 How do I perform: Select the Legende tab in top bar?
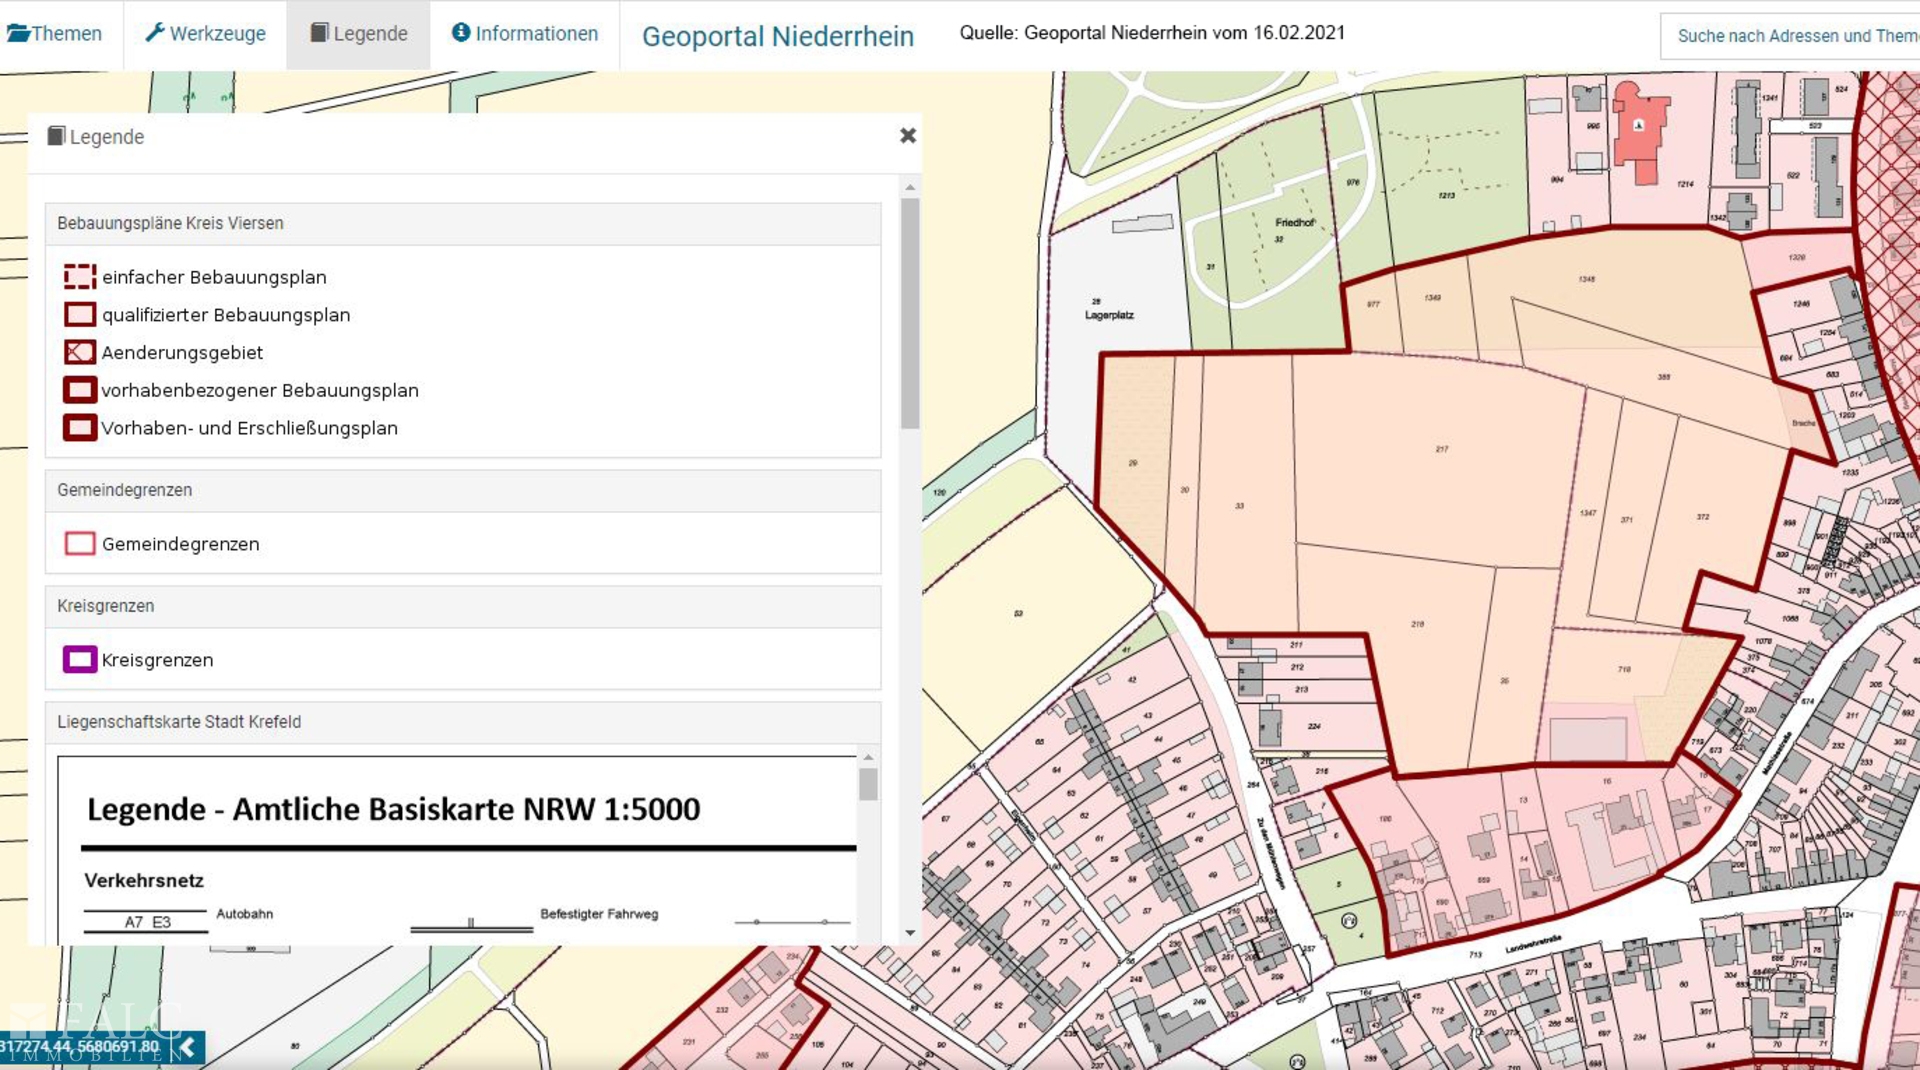(358, 34)
